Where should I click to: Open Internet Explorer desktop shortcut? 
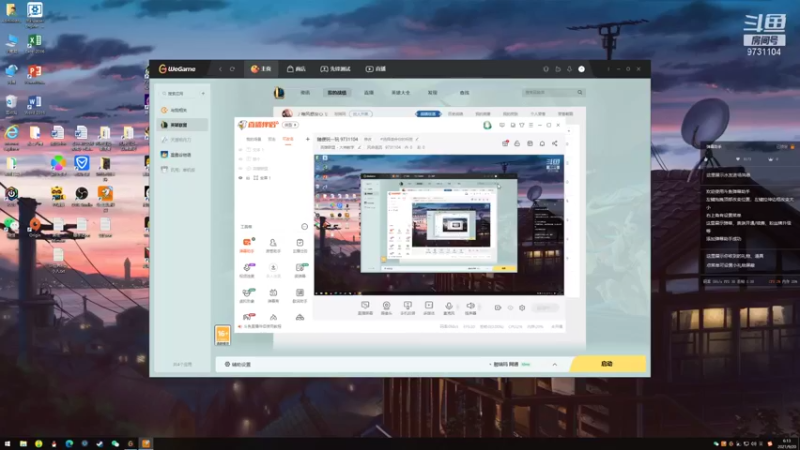click(x=11, y=136)
